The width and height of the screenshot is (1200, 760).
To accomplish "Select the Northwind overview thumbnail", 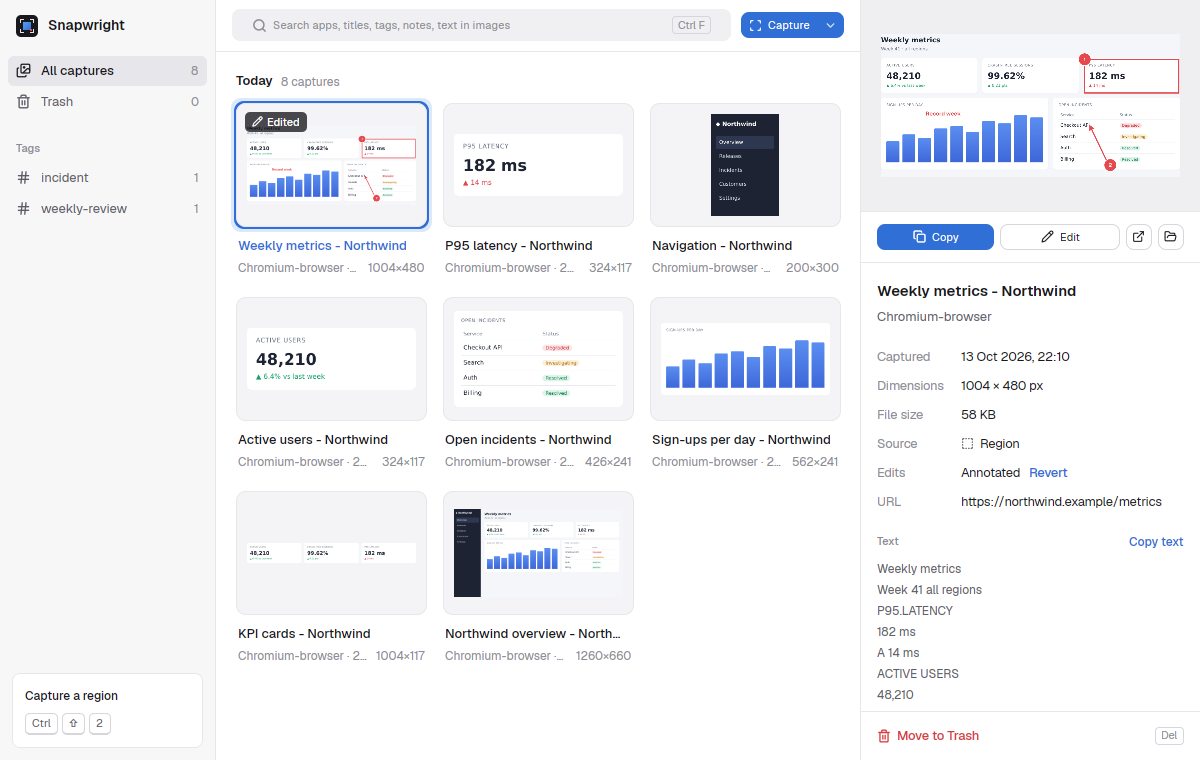I will (538, 553).
